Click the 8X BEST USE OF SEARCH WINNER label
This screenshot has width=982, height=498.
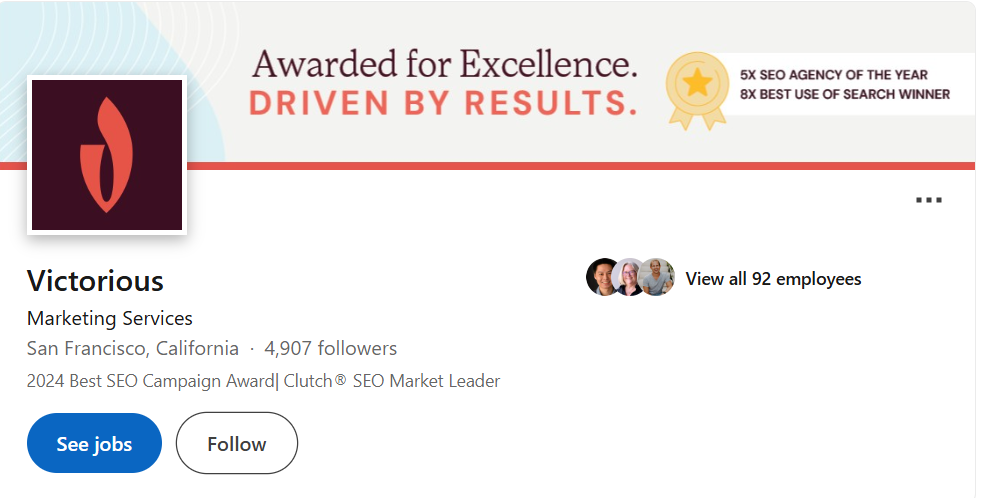[x=845, y=94]
